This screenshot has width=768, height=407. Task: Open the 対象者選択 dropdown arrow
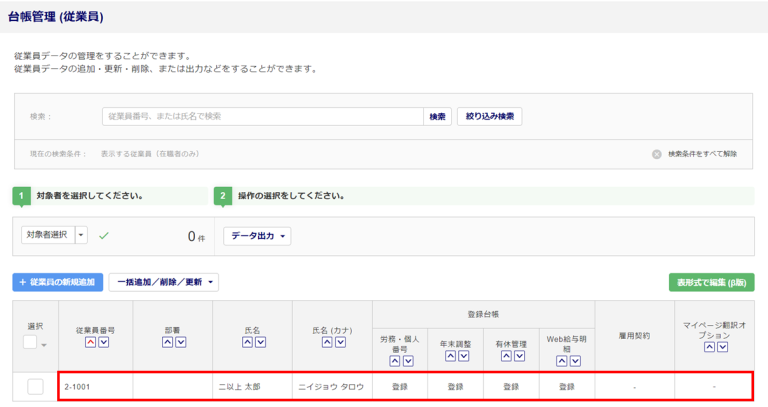81,235
